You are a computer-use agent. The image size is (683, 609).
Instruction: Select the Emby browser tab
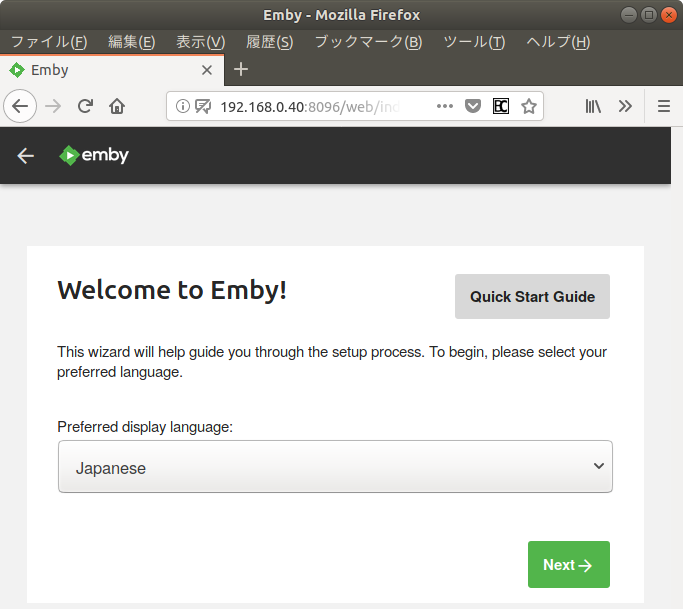click(112, 70)
